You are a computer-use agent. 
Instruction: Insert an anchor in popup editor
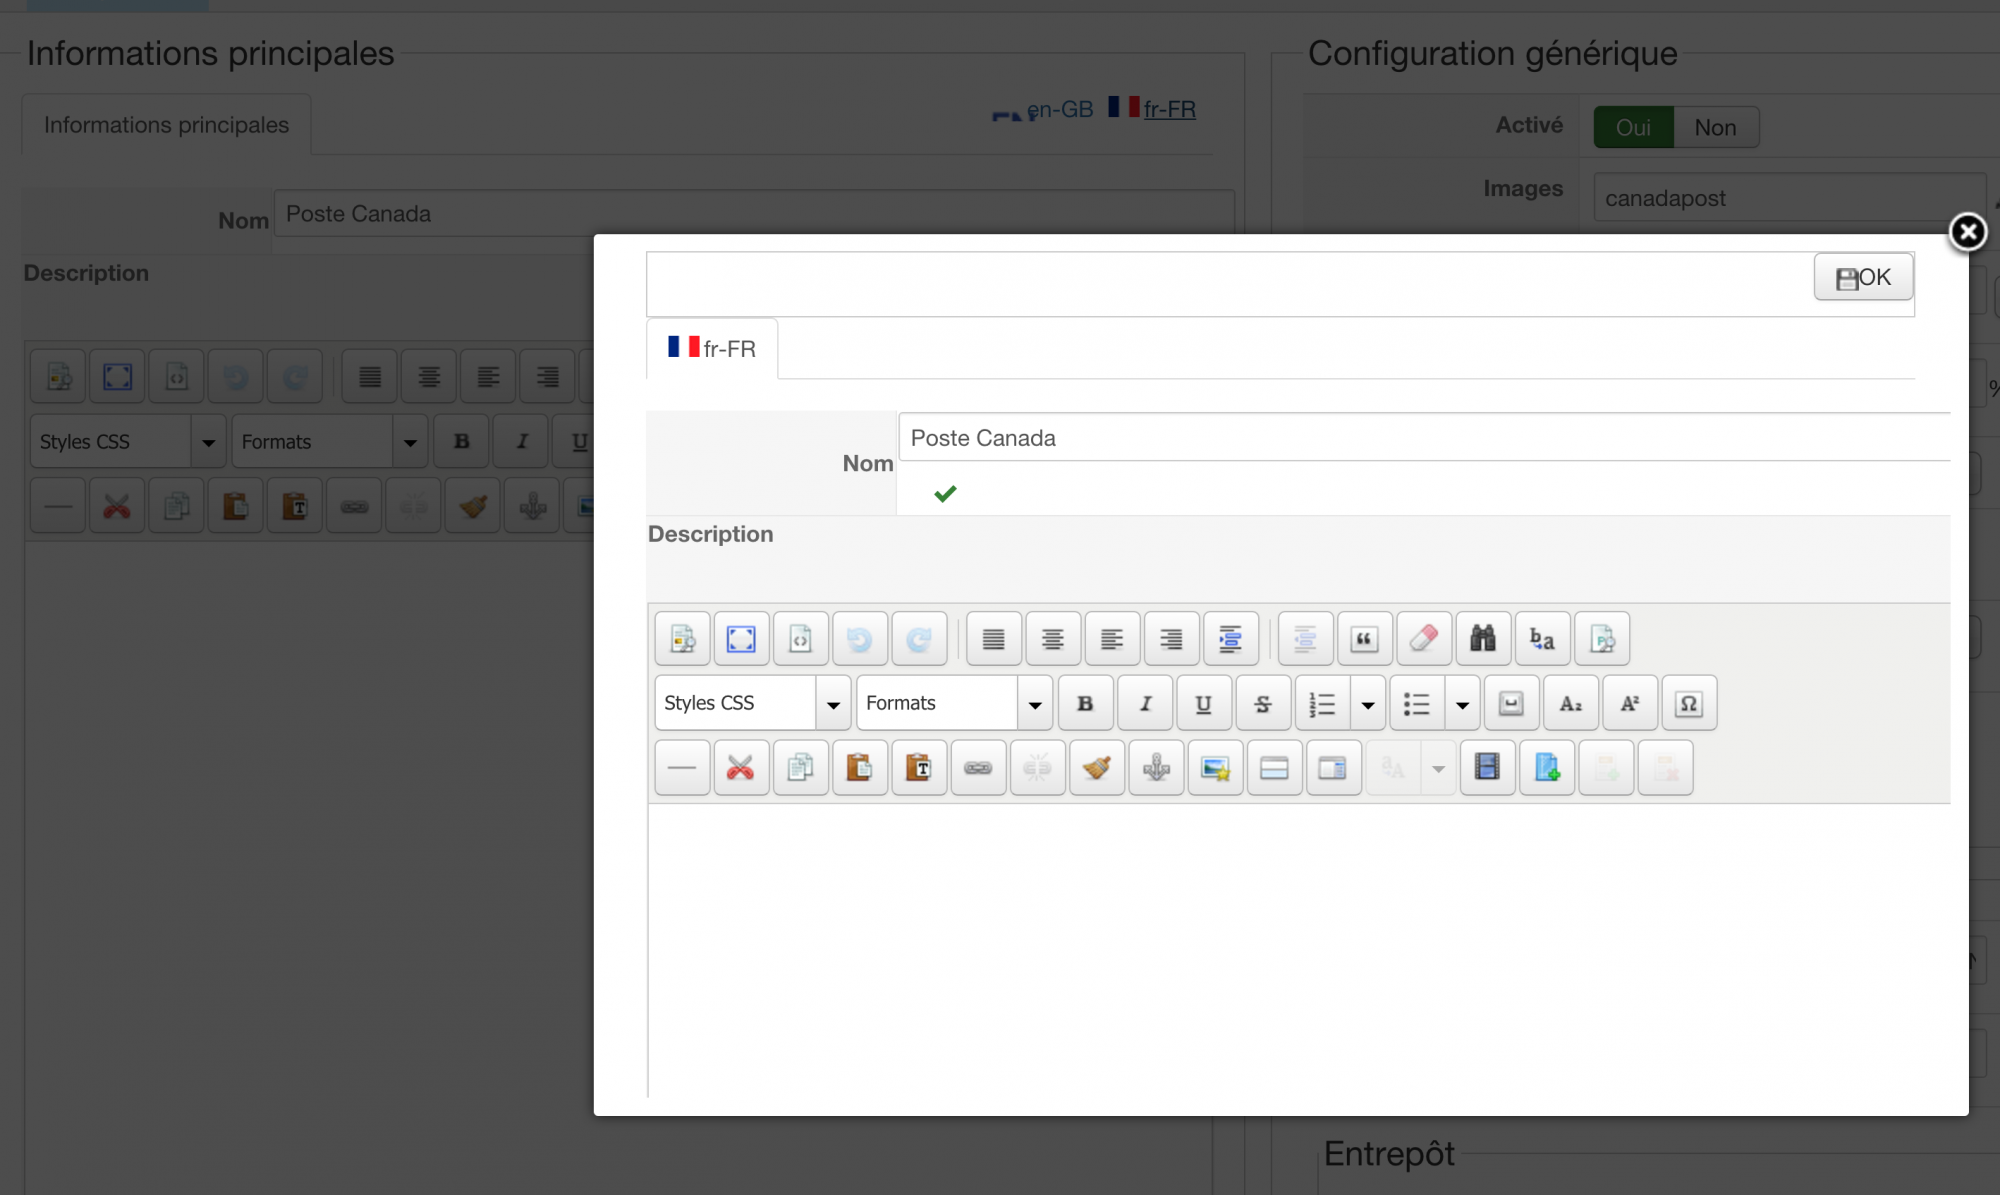(x=1156, y=768)
